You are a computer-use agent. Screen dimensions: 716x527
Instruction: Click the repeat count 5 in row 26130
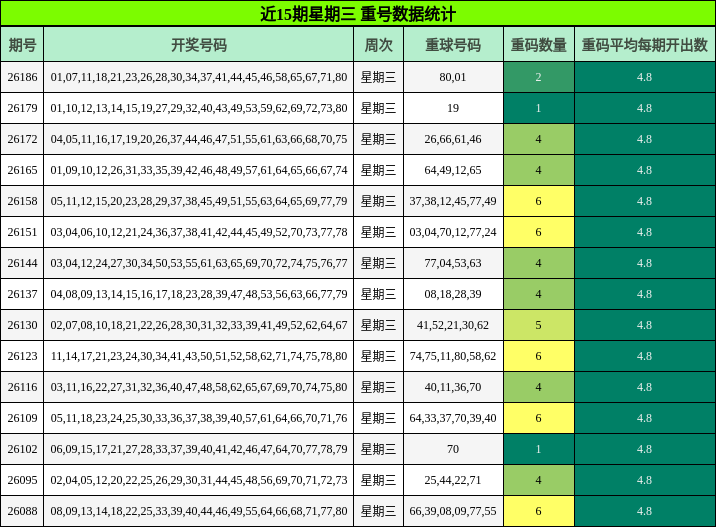tap(538, 326)
